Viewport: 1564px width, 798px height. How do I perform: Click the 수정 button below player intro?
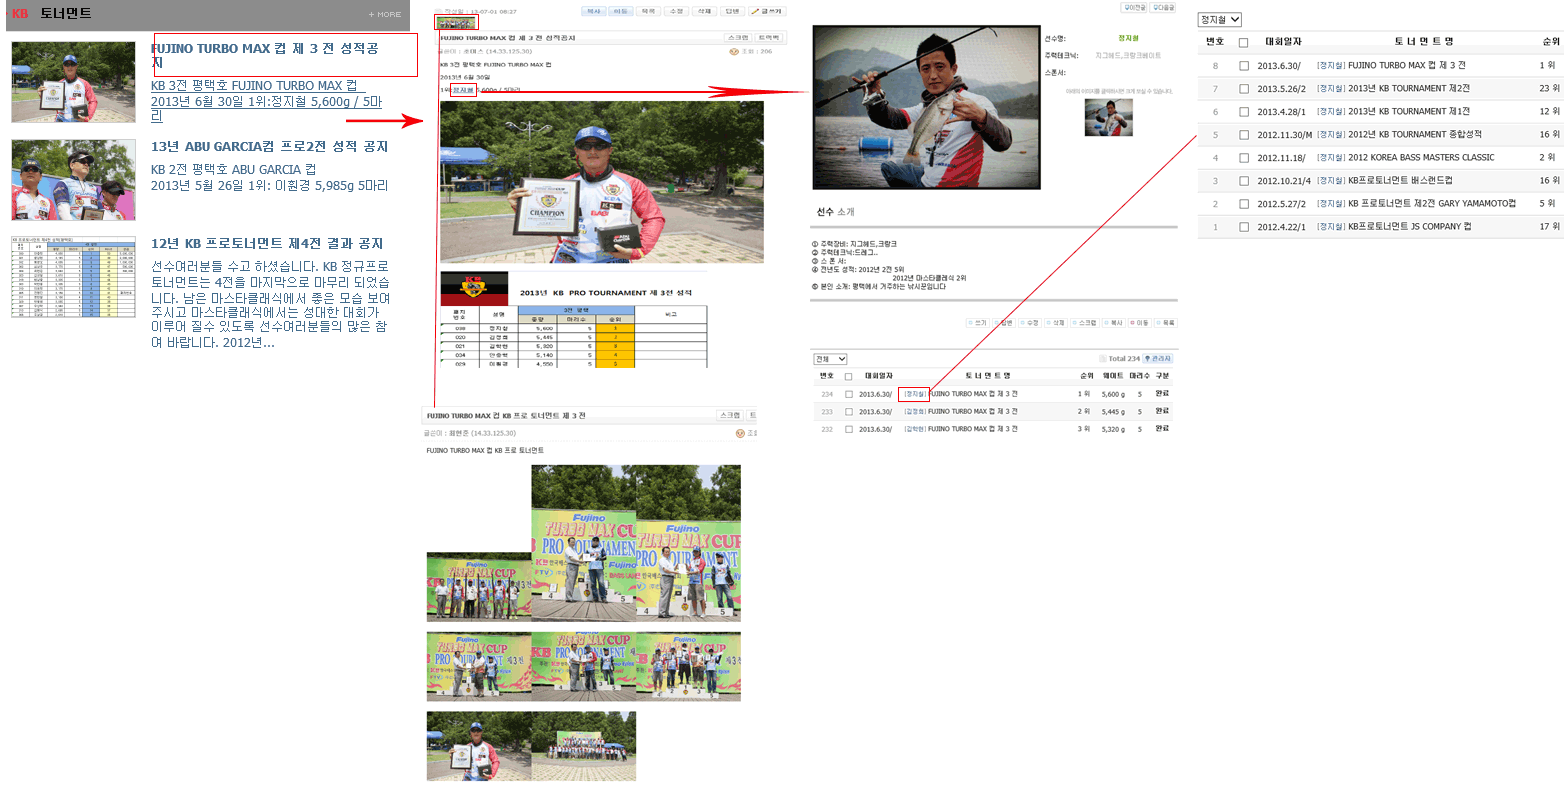[x=1030, y=323]
